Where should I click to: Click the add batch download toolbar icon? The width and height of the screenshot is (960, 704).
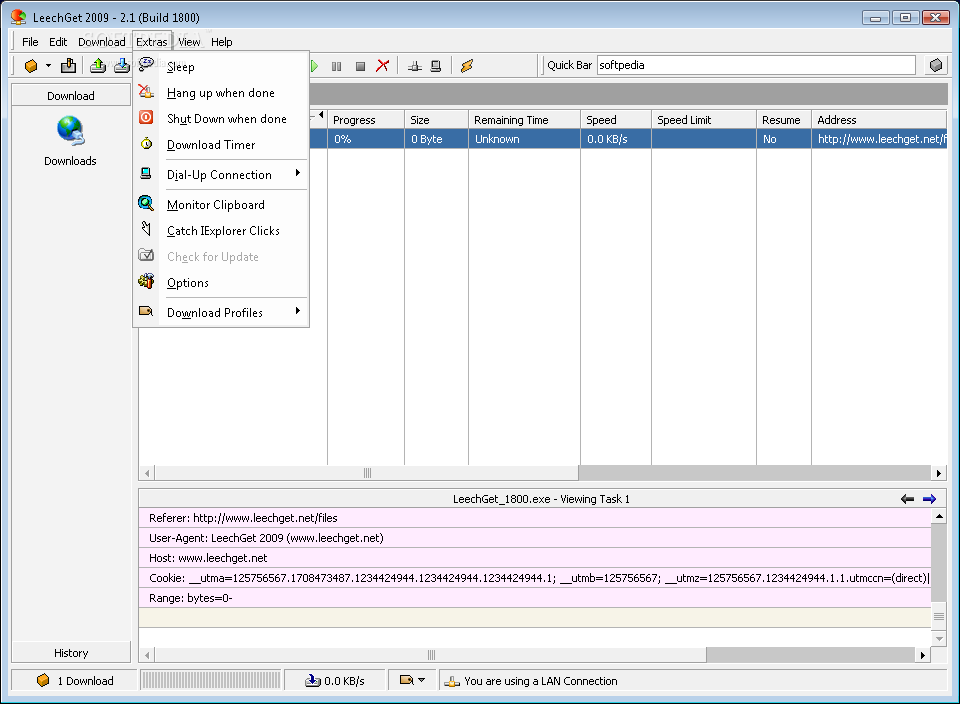[69, 66]
